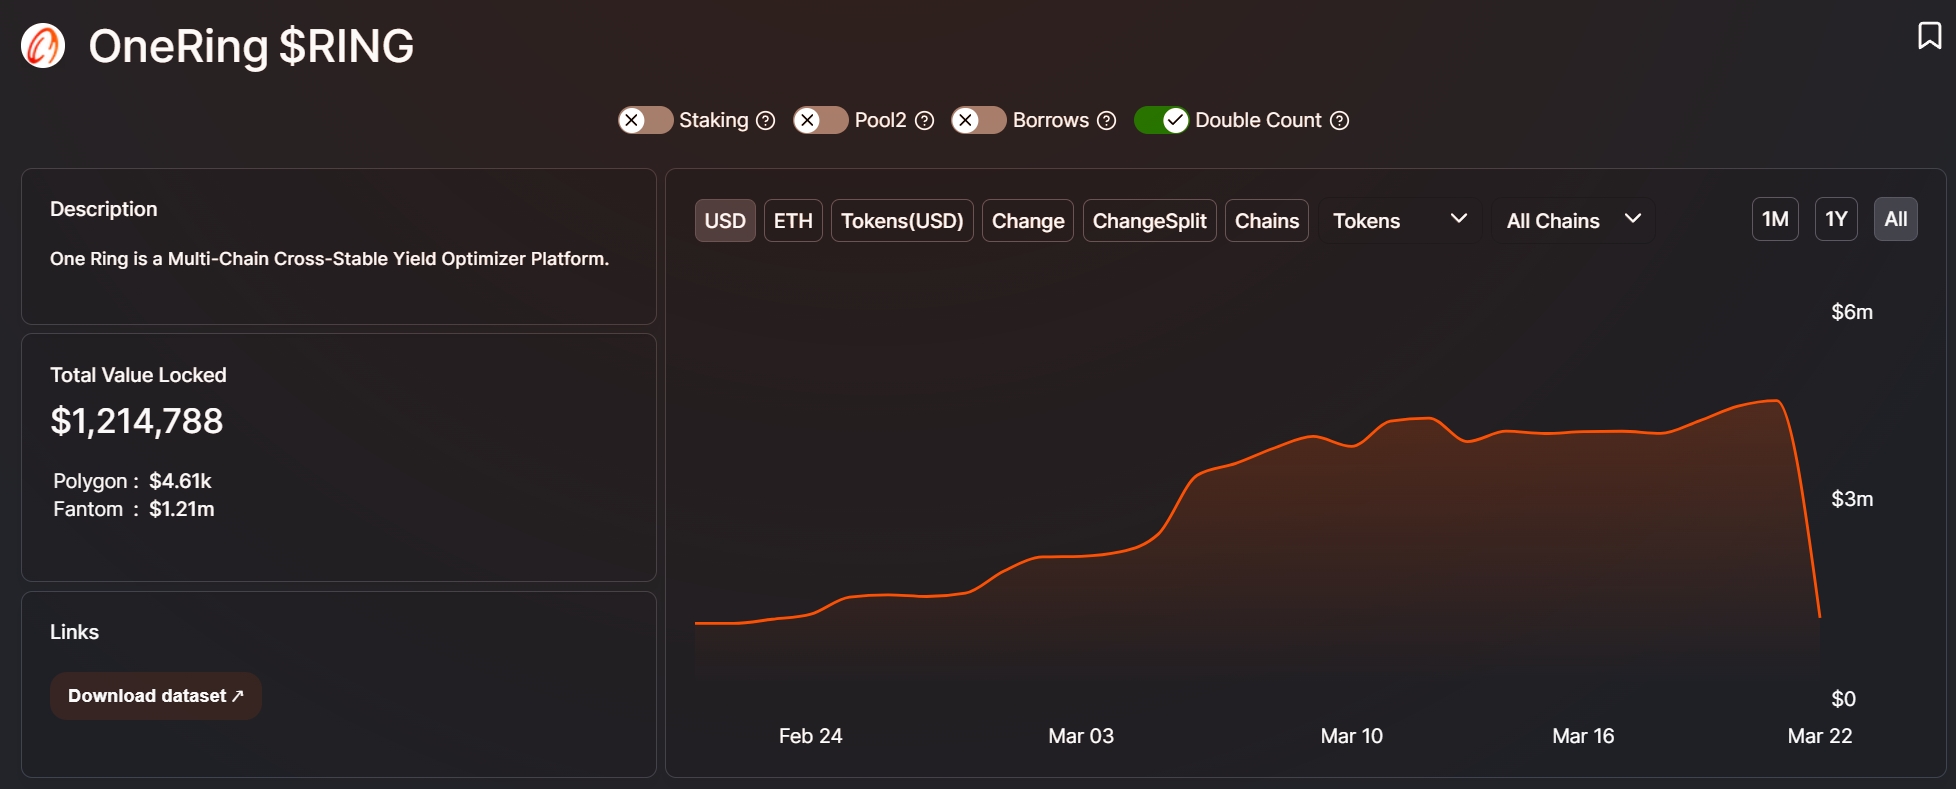Image resolution: width=1956 pixels, height=789 pixels.
Task: Open the Borrows help tooltip icon
Action: [x=1107, y=121]
